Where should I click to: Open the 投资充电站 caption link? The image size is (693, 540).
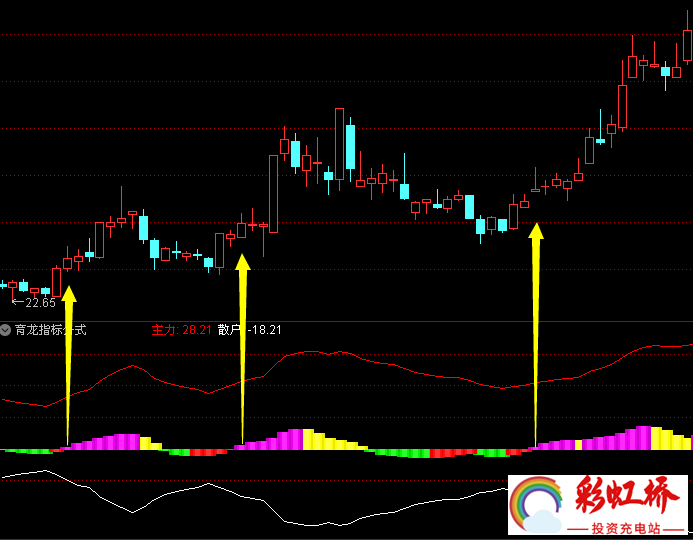click(x=625, y=528)
